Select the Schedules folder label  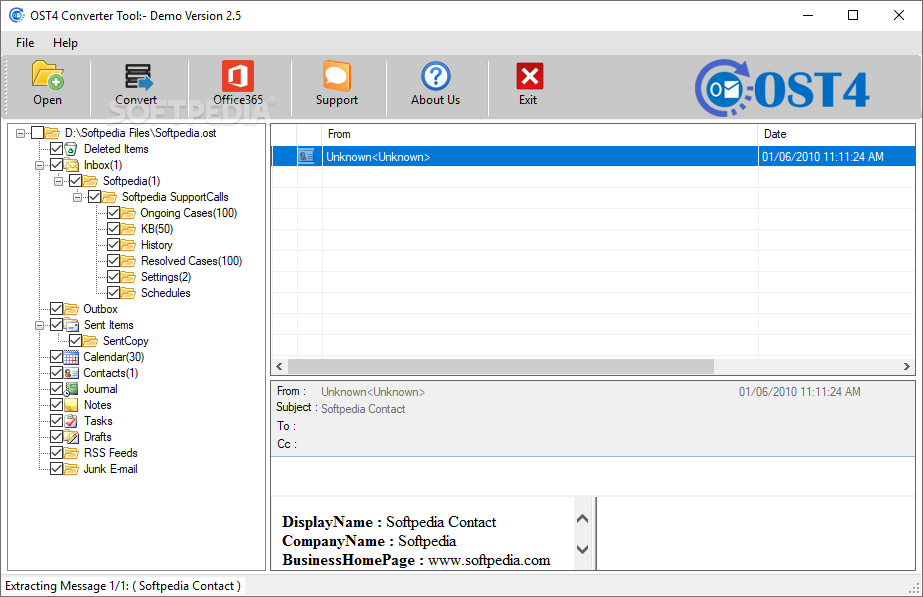(x=165, y=293)
